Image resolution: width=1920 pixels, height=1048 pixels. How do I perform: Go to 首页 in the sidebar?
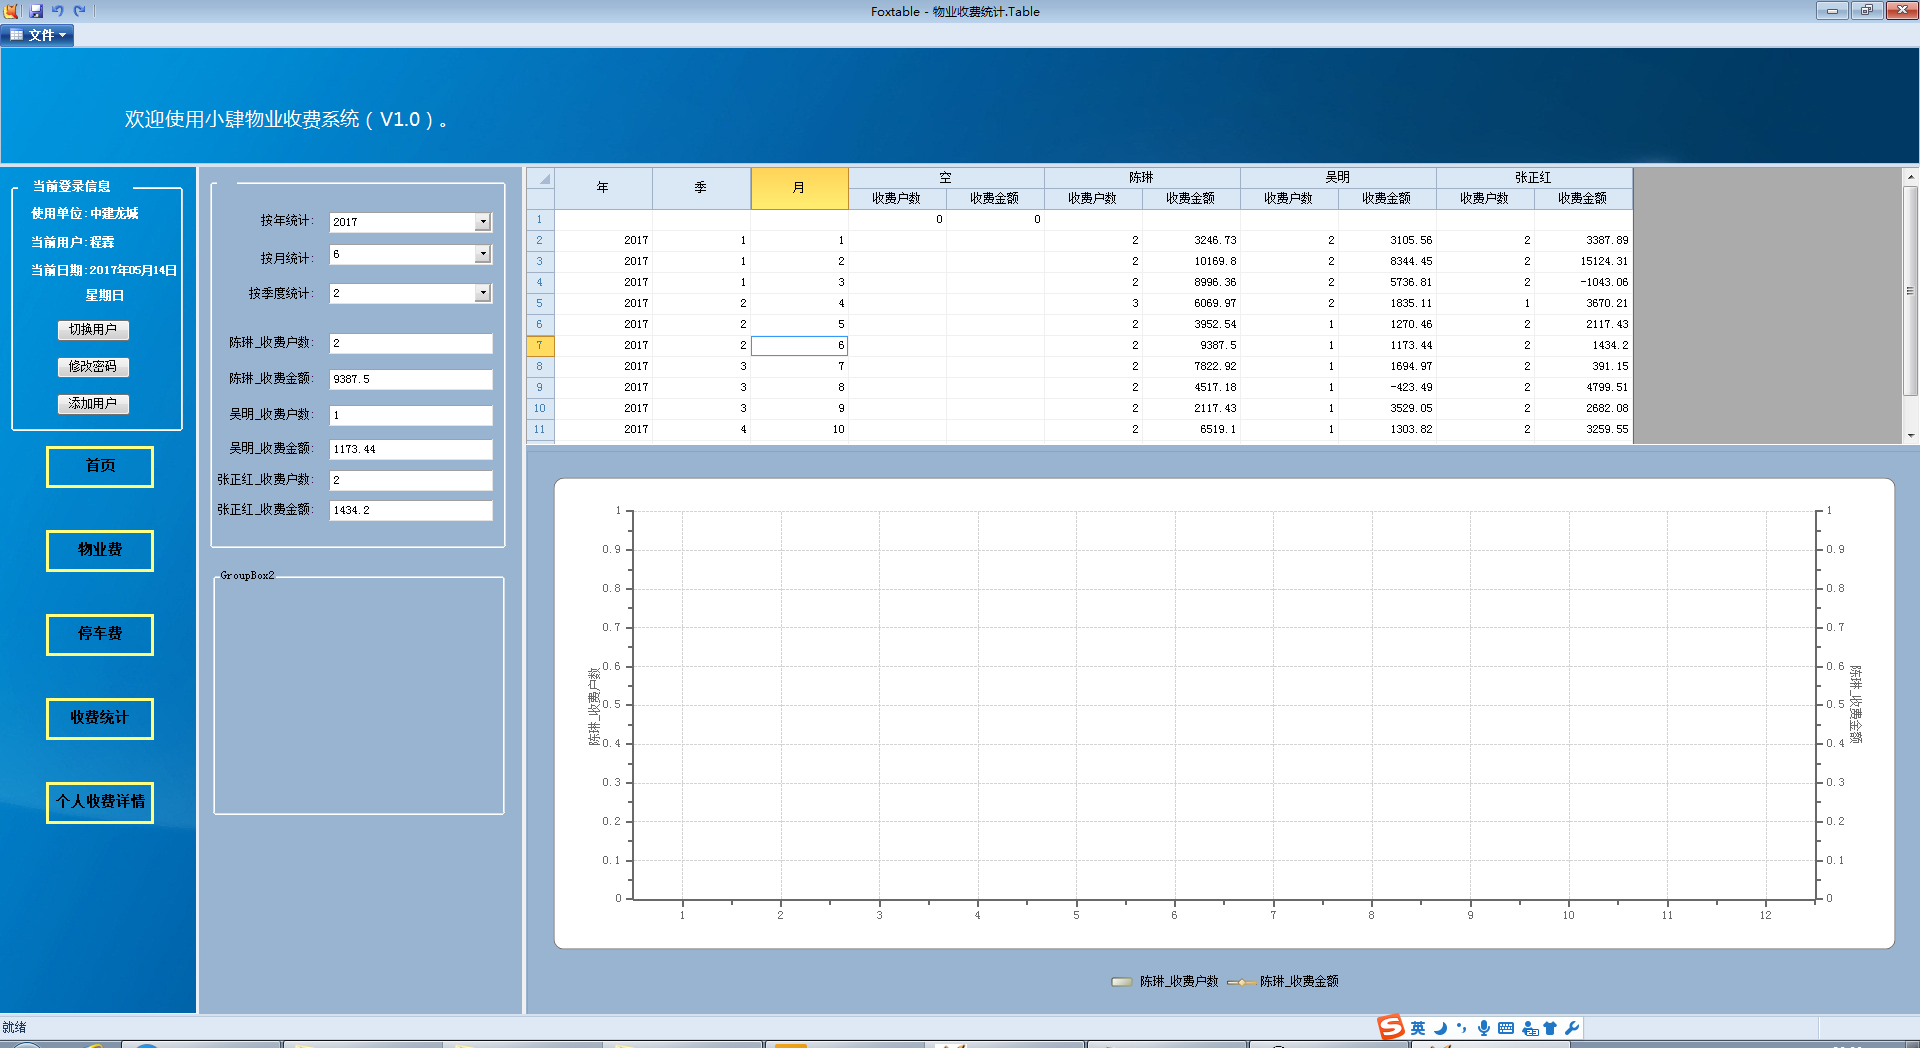pos(100,466)
